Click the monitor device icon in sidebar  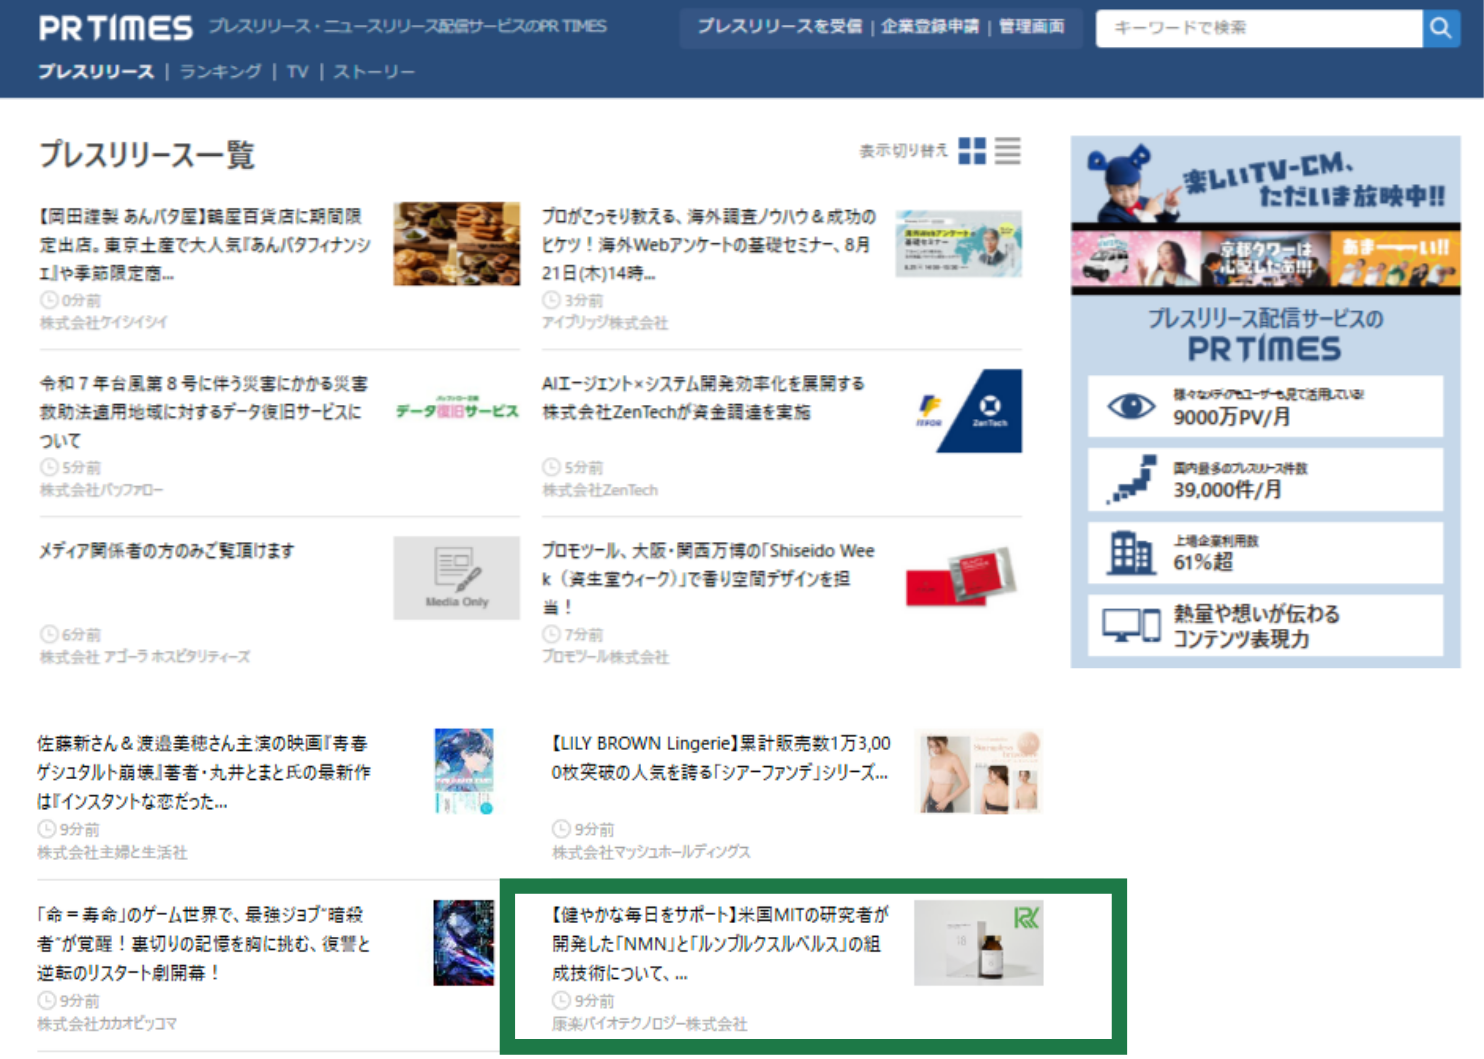coord(1131,626)
